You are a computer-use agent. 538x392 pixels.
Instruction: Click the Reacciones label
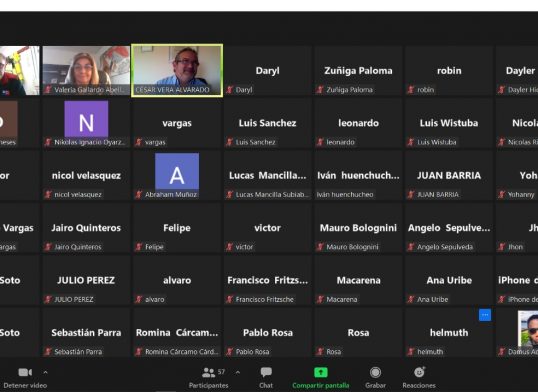click(419, 385)
